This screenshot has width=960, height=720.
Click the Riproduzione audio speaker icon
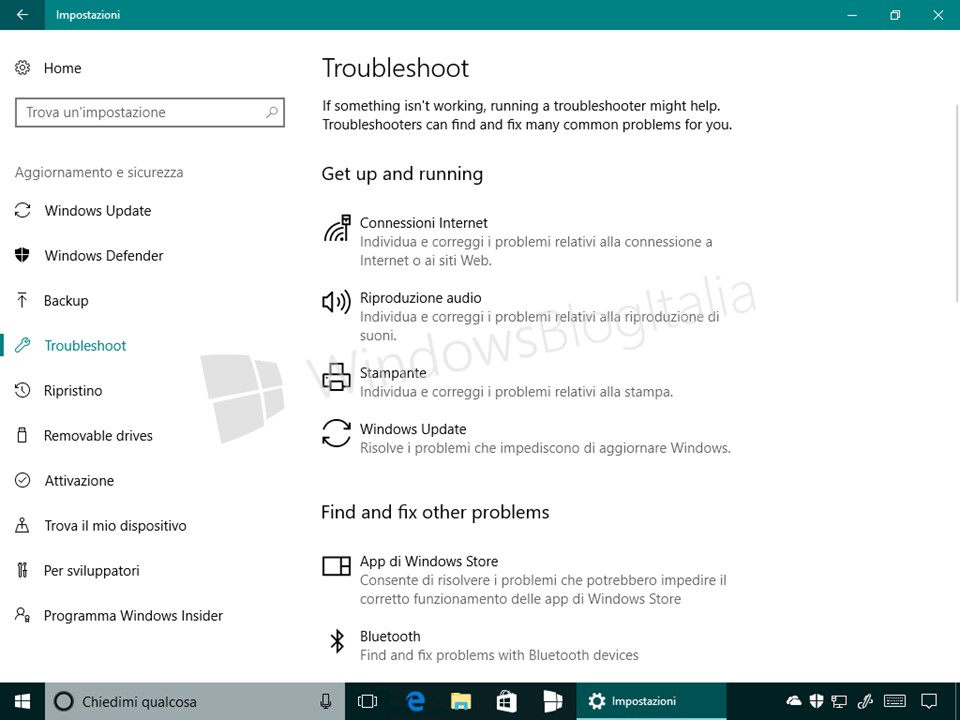pos(337,302)
